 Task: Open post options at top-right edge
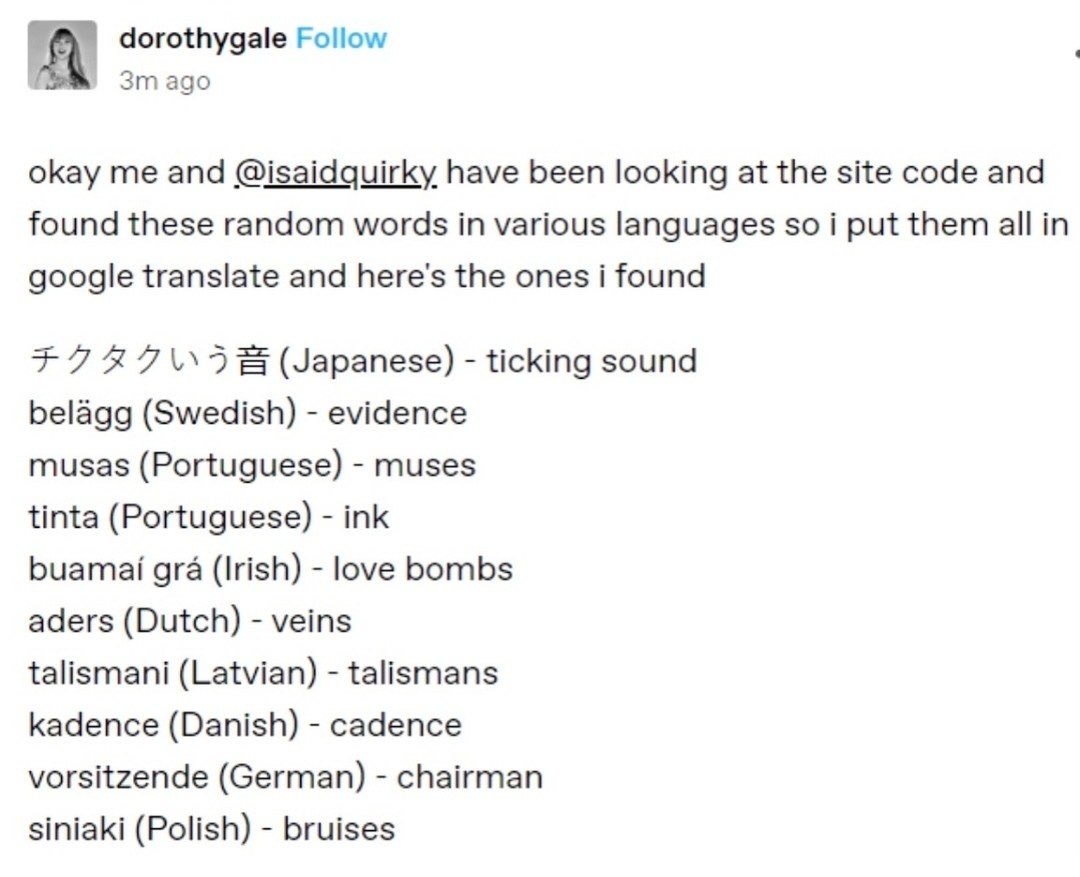(x=1075, y=53)
